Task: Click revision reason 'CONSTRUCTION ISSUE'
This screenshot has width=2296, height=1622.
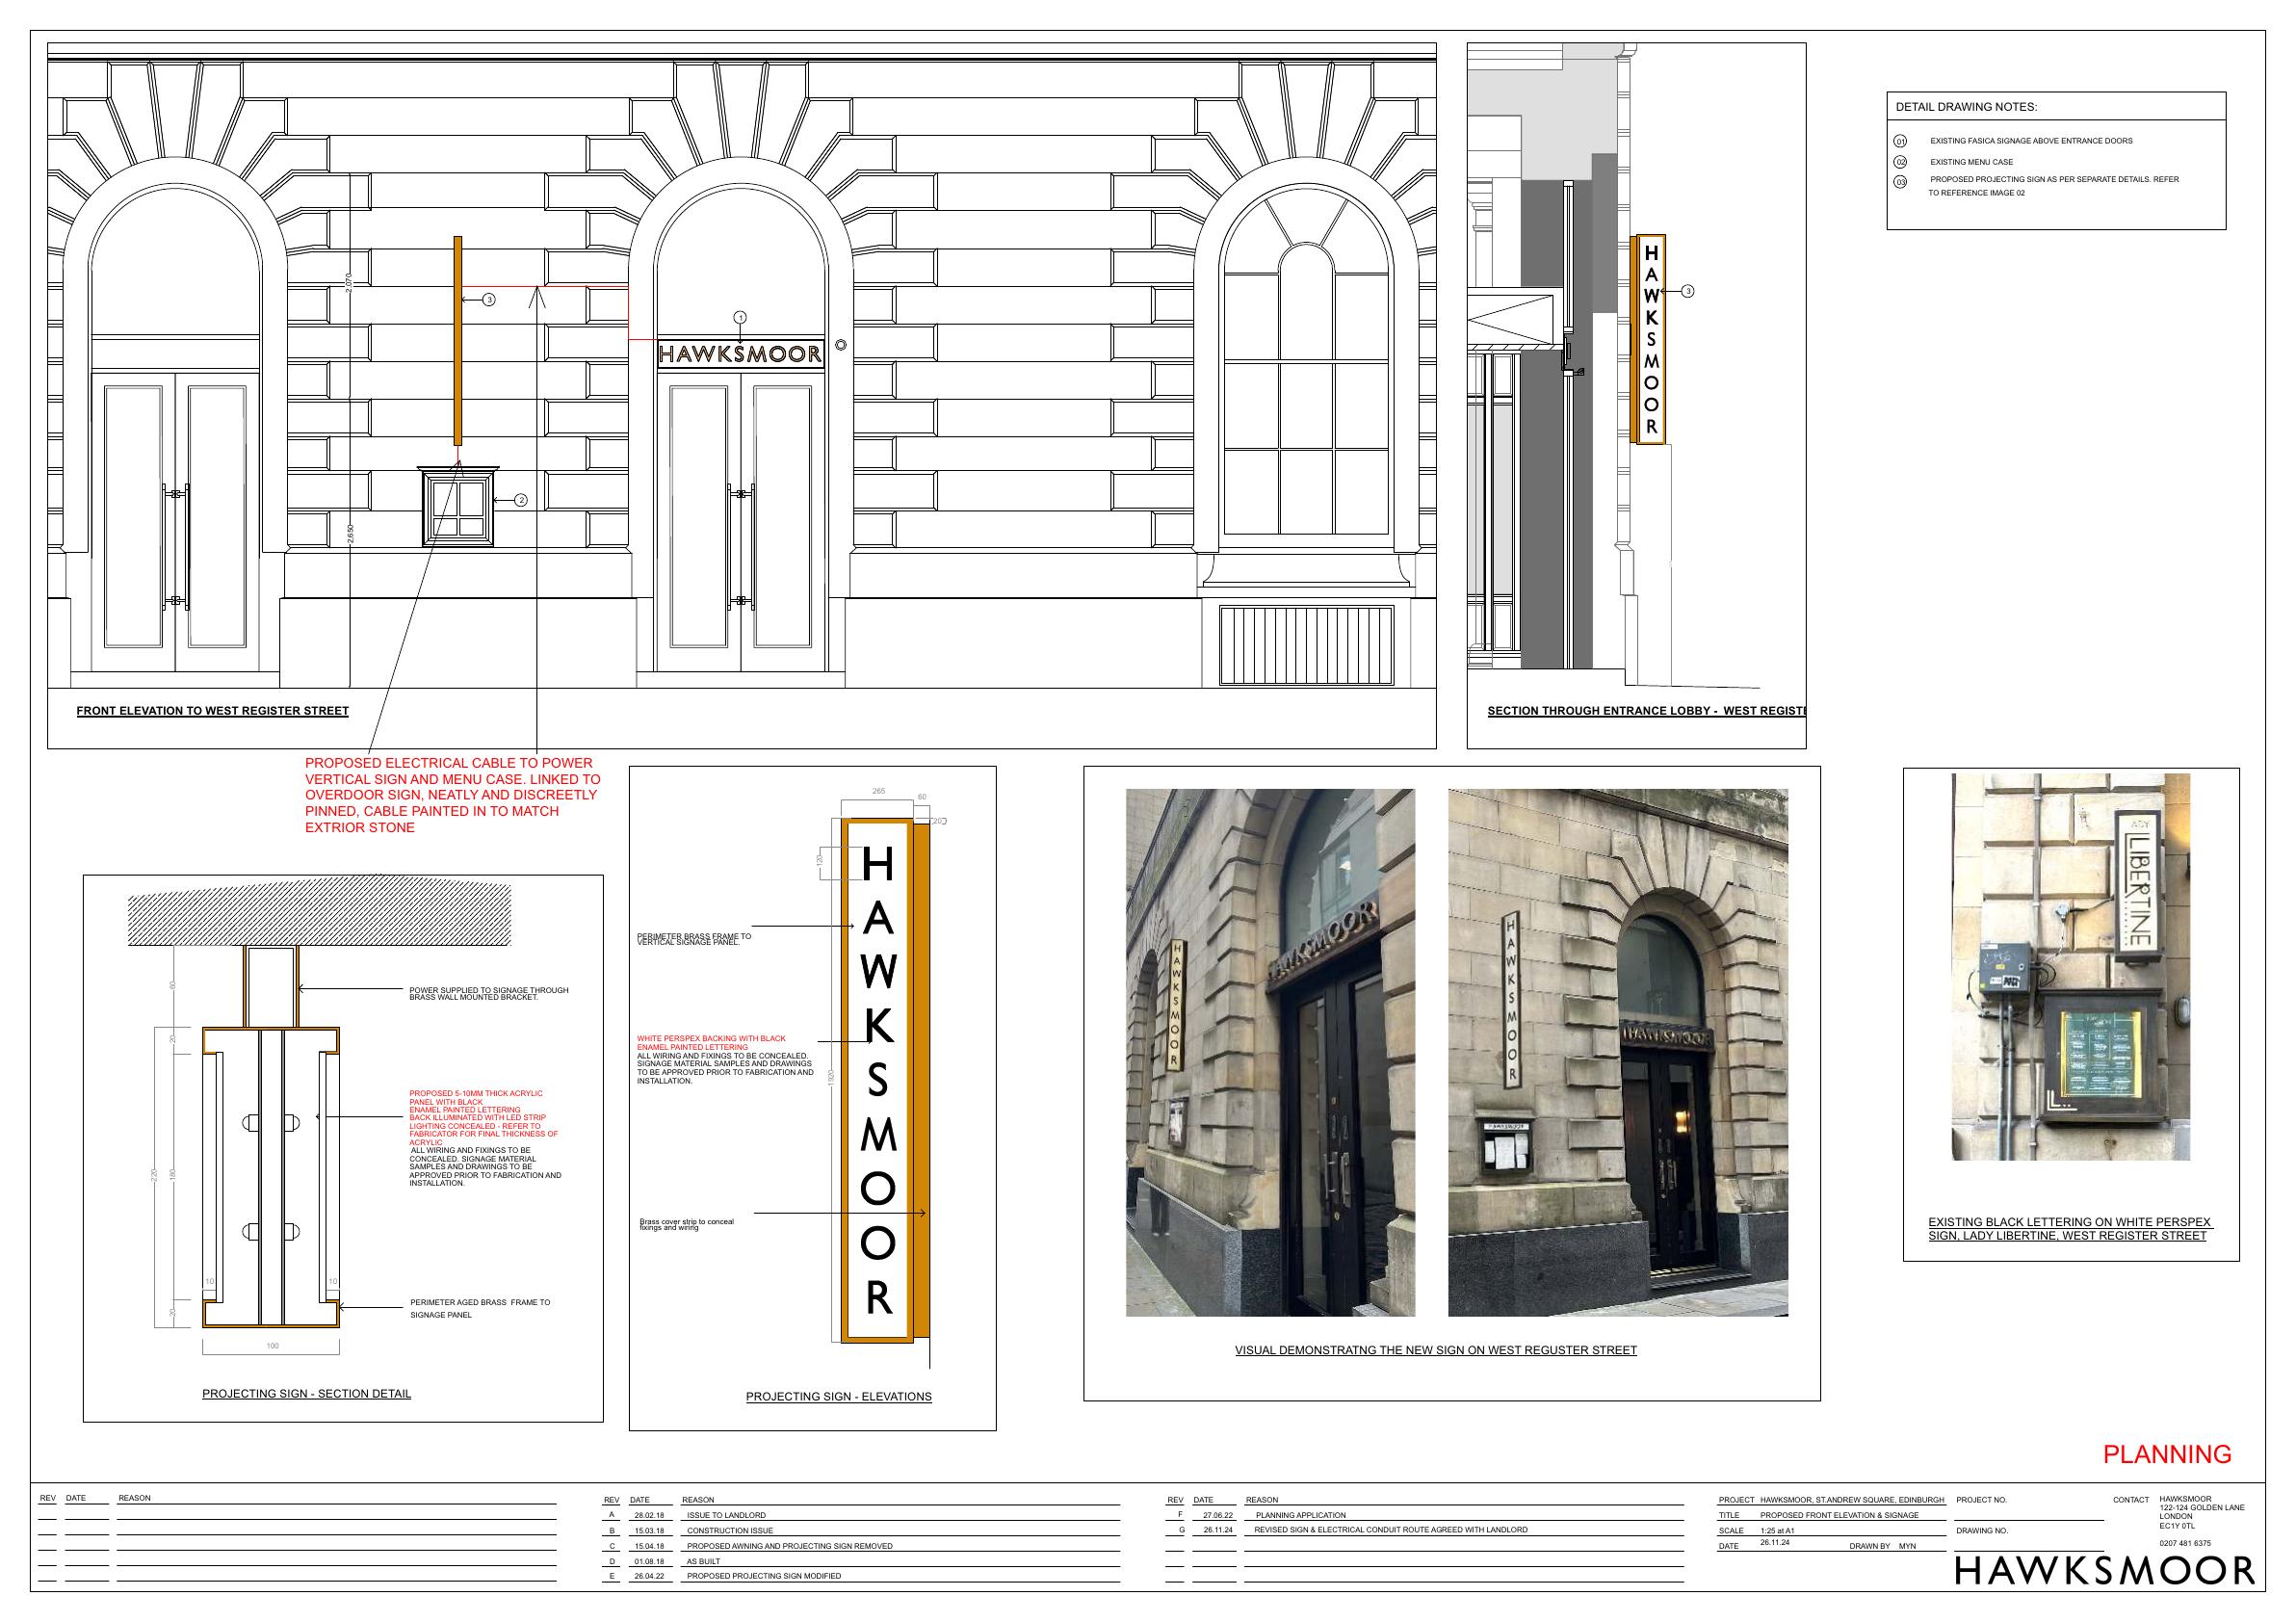Action: click(730, 1531)
